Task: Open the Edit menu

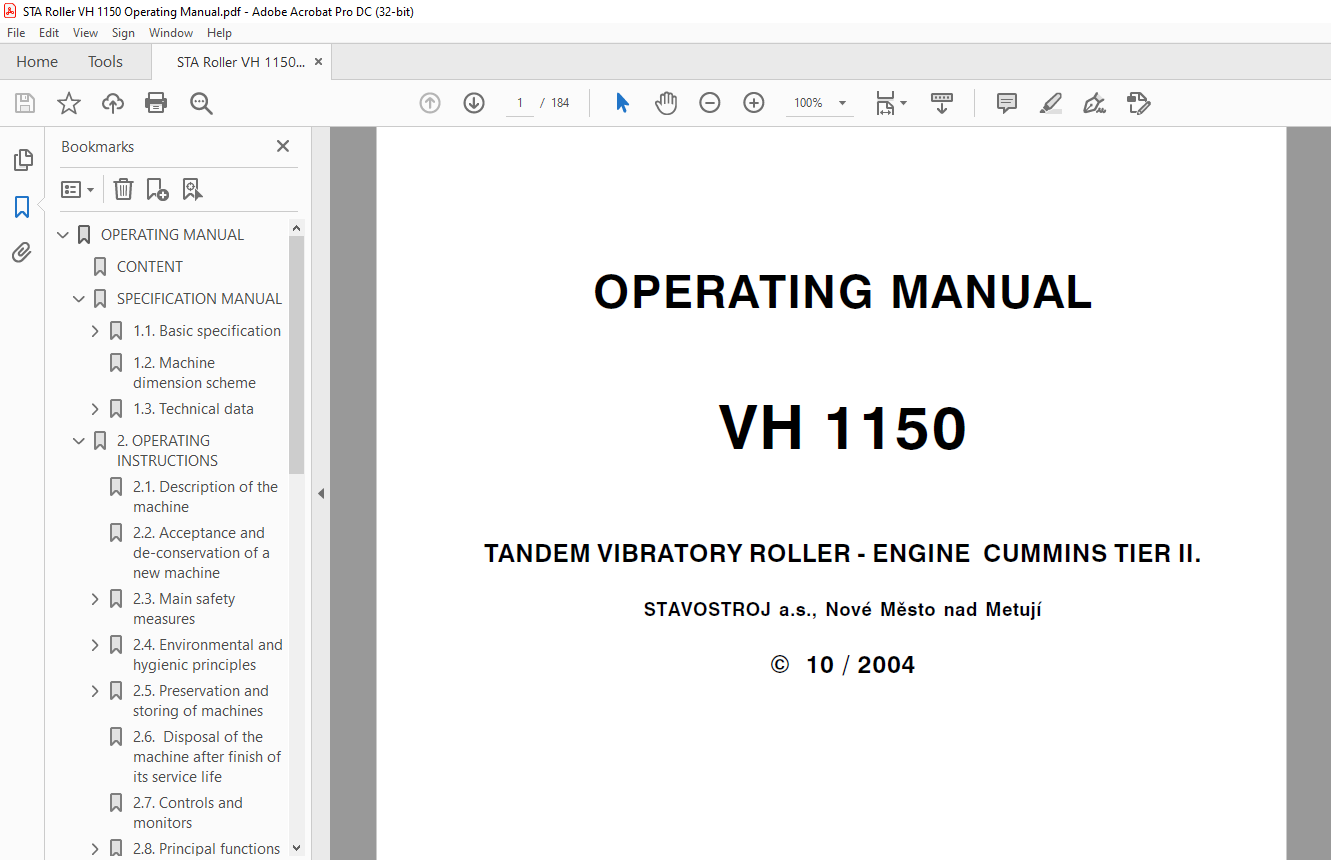Action: [49, 33]
